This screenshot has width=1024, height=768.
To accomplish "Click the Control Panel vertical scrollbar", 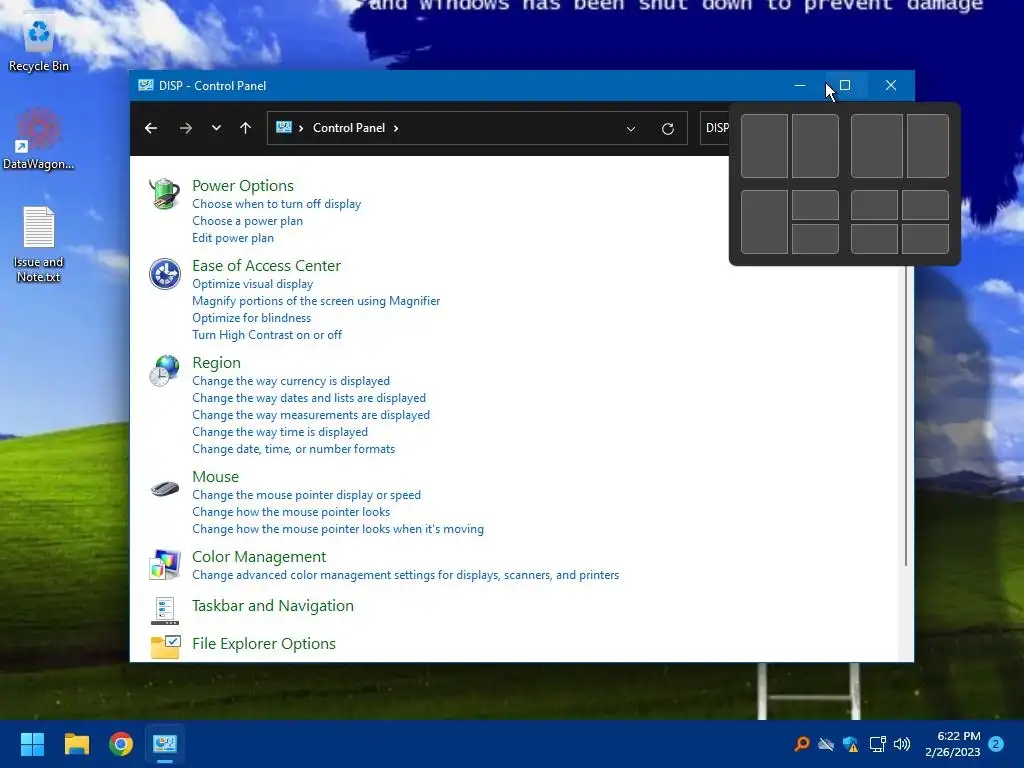I will (906, 416).
